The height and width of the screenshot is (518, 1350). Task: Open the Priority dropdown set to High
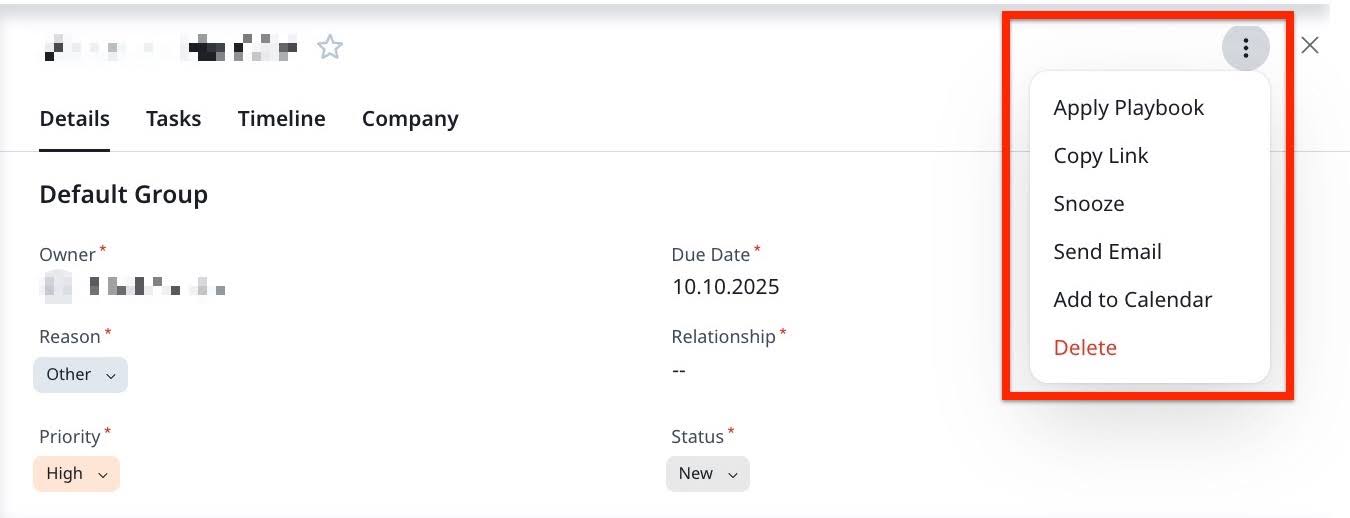(x=76, y=474)
